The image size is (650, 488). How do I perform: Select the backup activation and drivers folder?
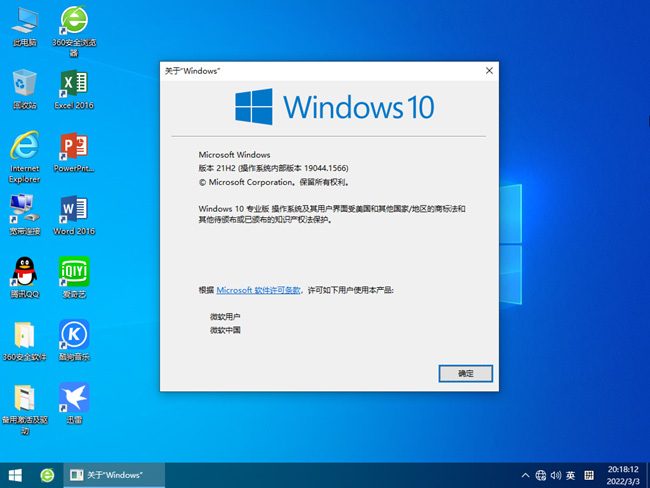click(25, 409)
